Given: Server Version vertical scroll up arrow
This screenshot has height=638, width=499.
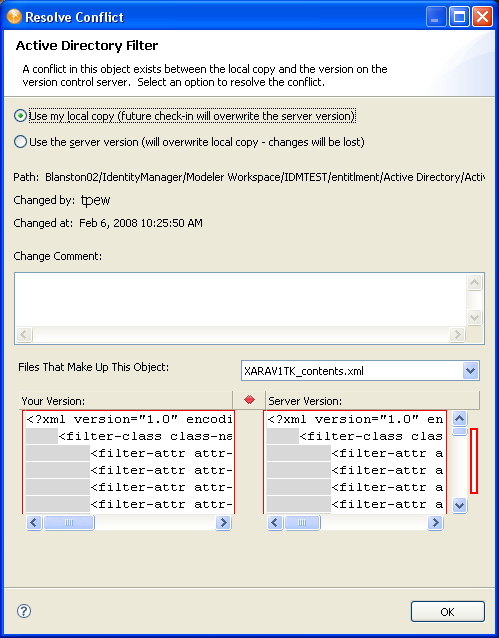Looking at the screenshot, I should [x=460, y=418].
